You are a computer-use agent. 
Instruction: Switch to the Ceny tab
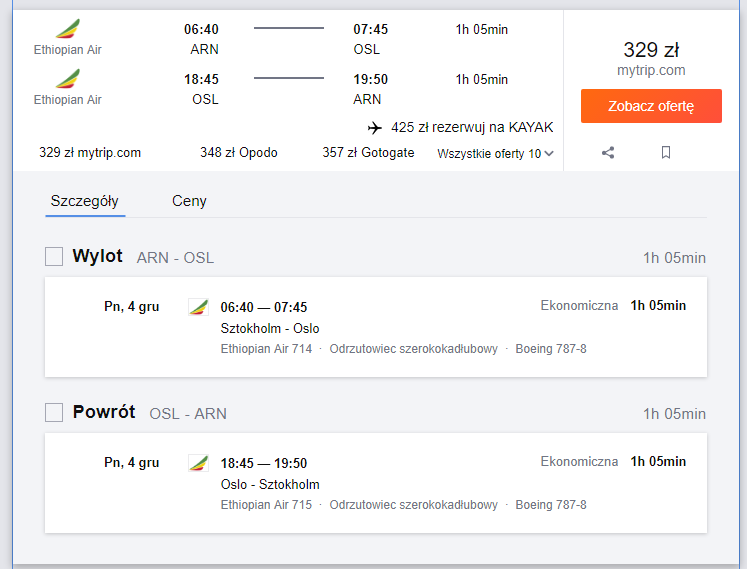189,201
